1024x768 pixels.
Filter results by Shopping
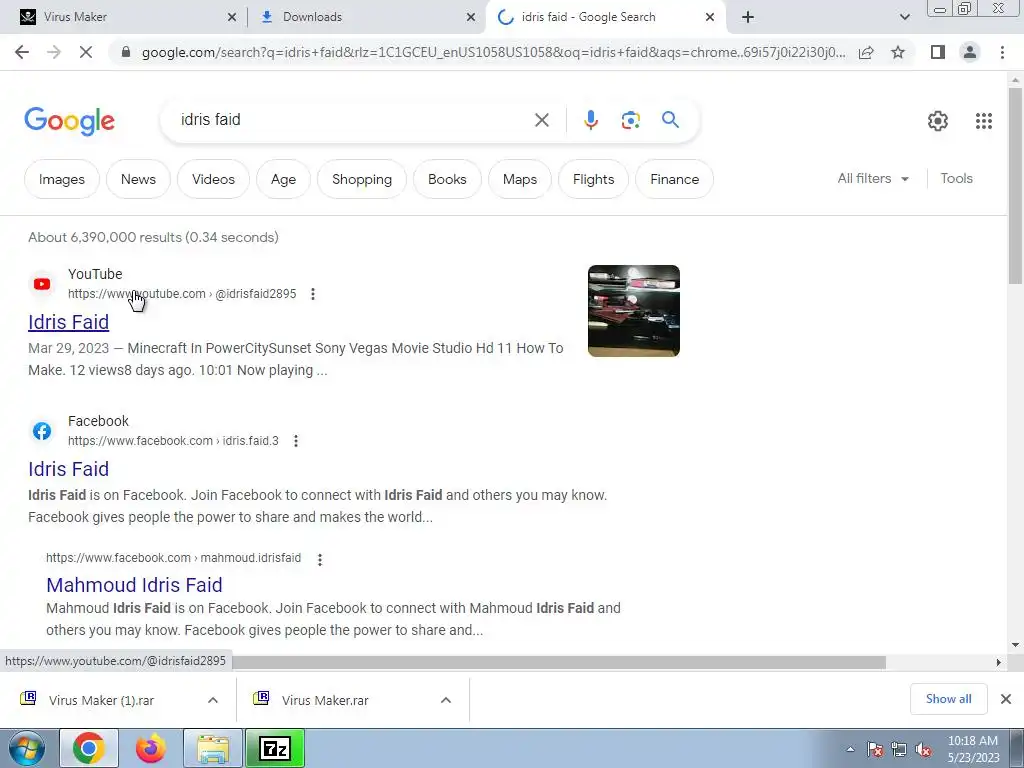(362, 179)
